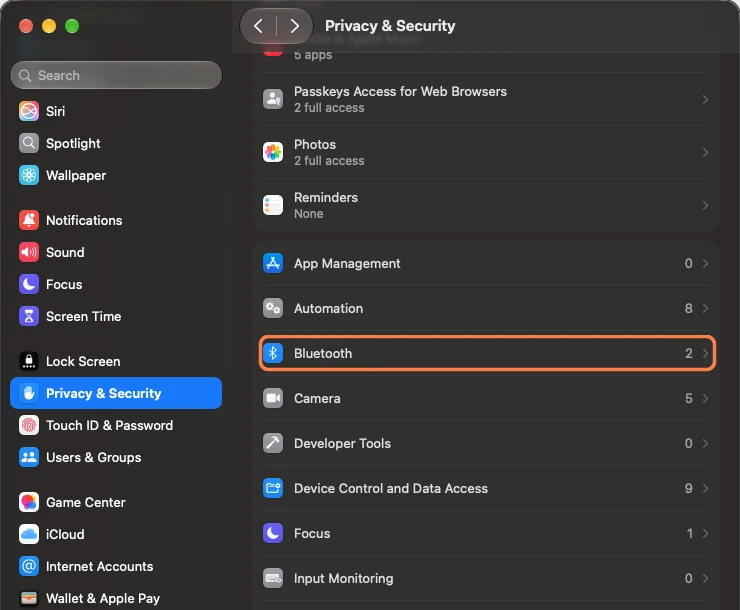Expand Photos row chevron
Screen dimensions: 740x610
pos(705,152)
